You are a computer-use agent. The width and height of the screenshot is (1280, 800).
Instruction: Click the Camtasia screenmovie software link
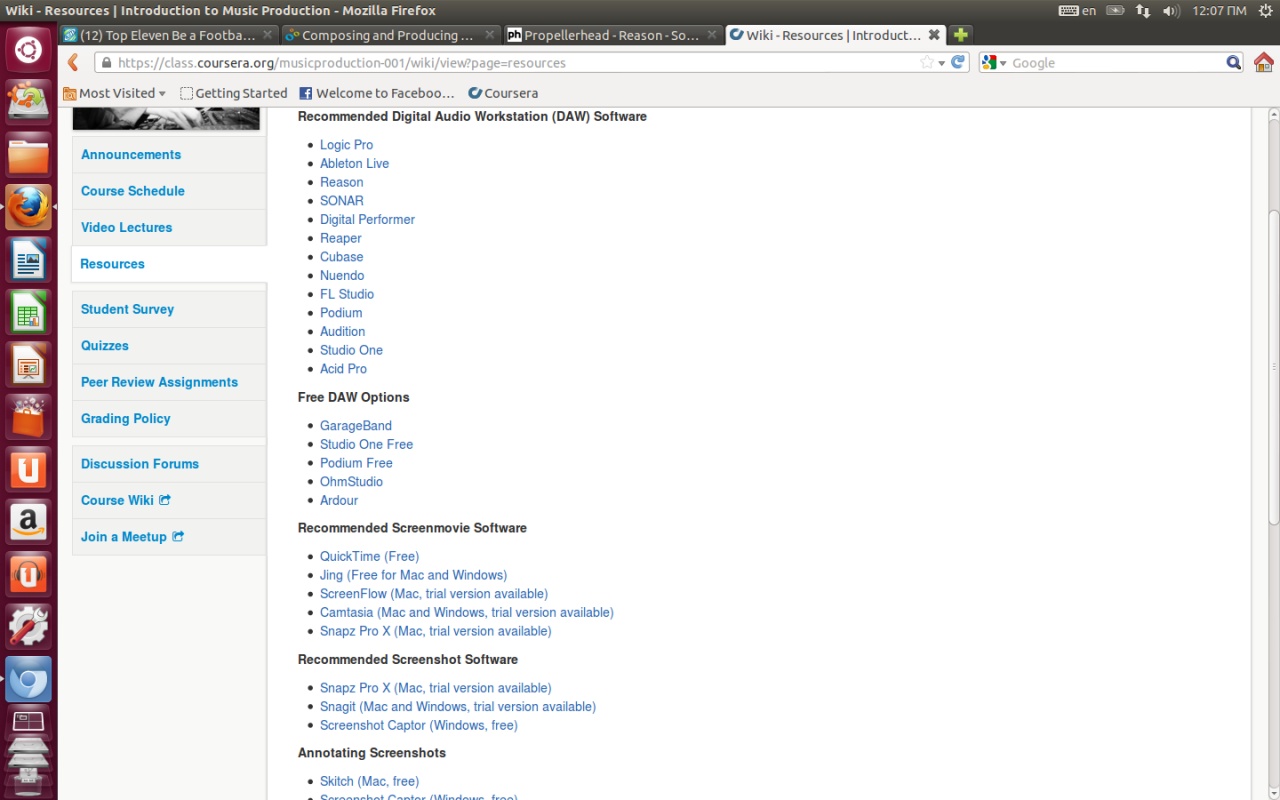point(467,613)
